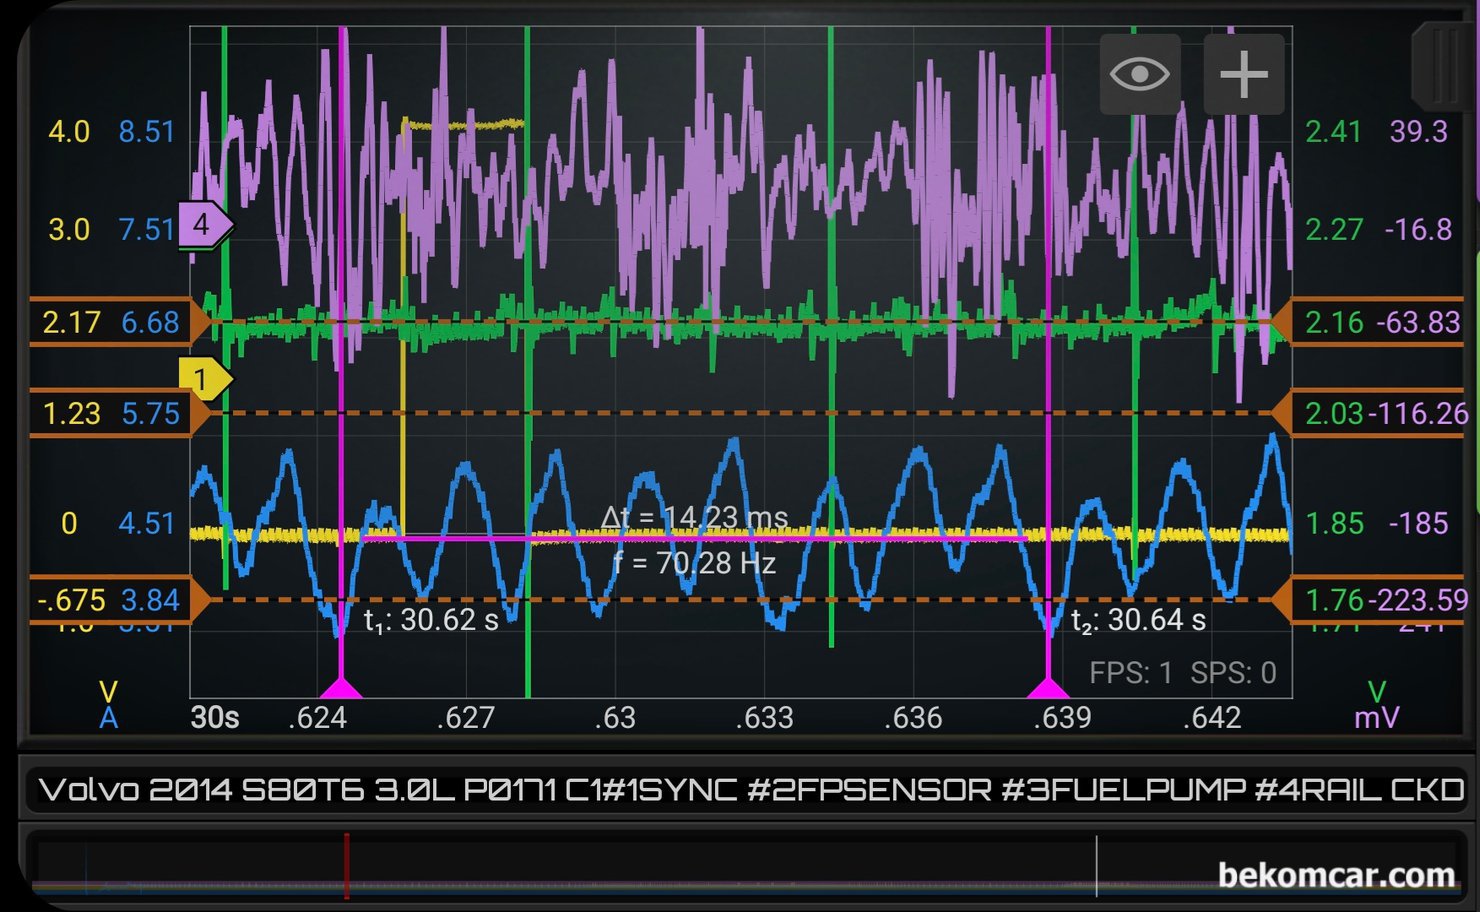Viewport: 1480px width, 912px height.
Task: Click the purple mV unit label
Action: (1377, 718)
